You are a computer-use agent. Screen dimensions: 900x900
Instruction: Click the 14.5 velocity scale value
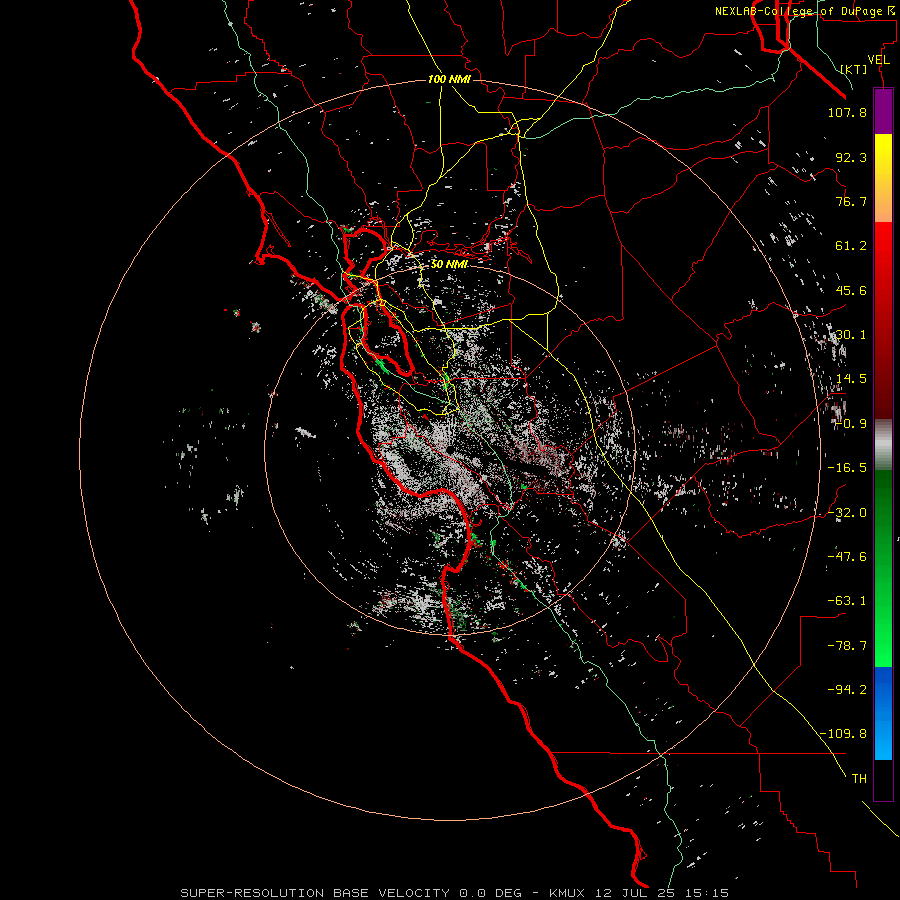coord(851,379)
